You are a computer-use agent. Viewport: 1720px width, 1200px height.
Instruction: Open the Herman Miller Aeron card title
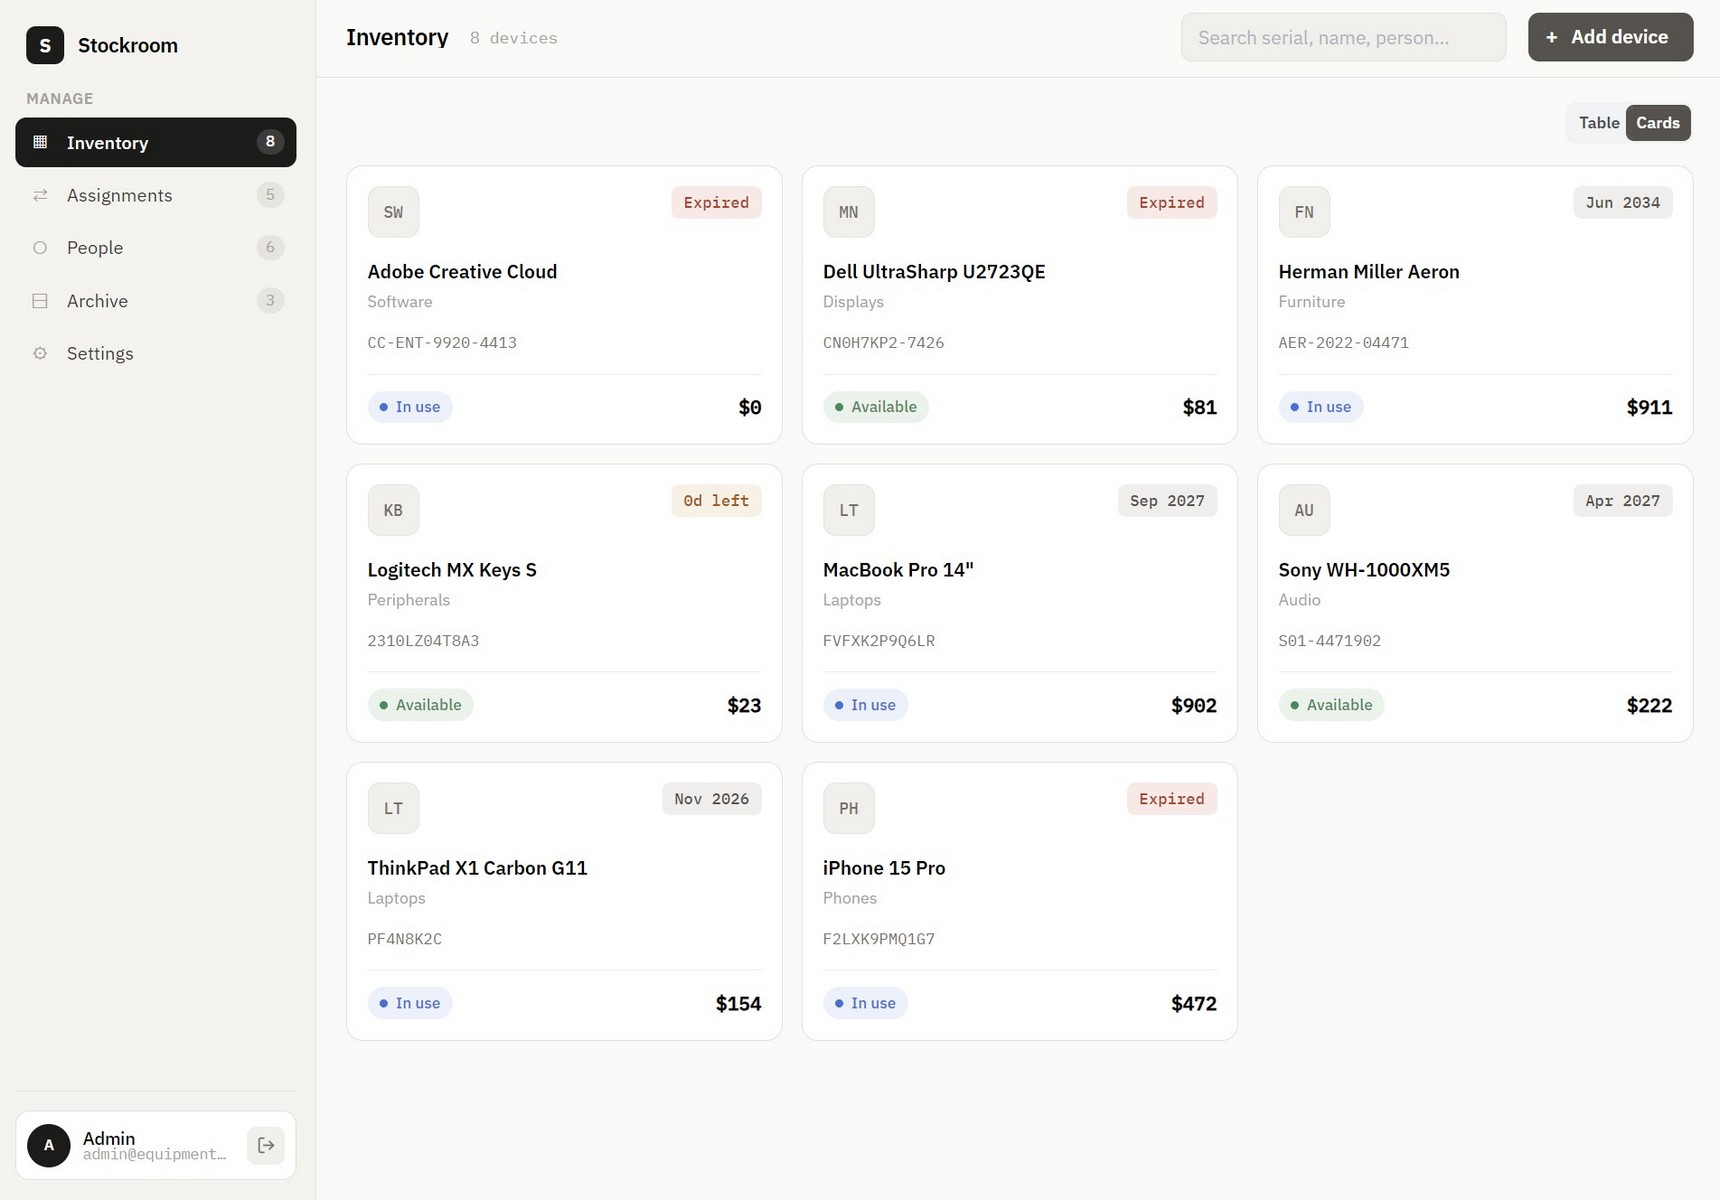1369,272
